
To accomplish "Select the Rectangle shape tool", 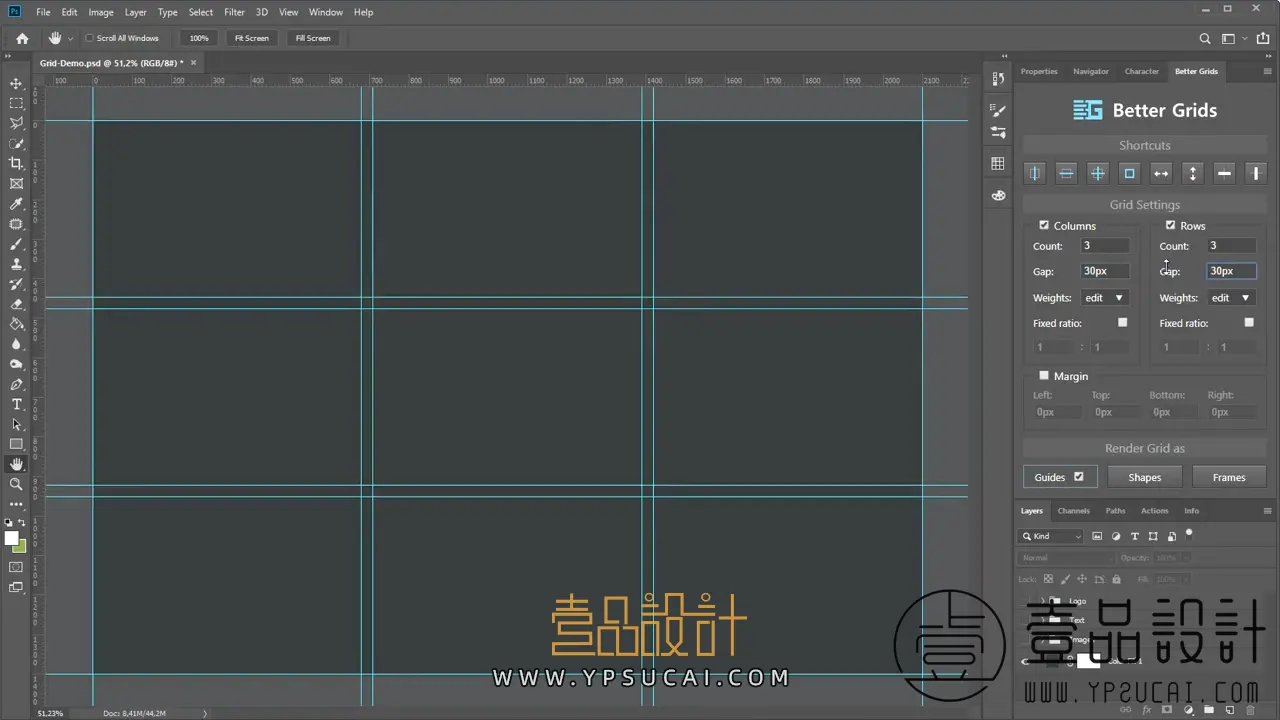I will point(16,444).
